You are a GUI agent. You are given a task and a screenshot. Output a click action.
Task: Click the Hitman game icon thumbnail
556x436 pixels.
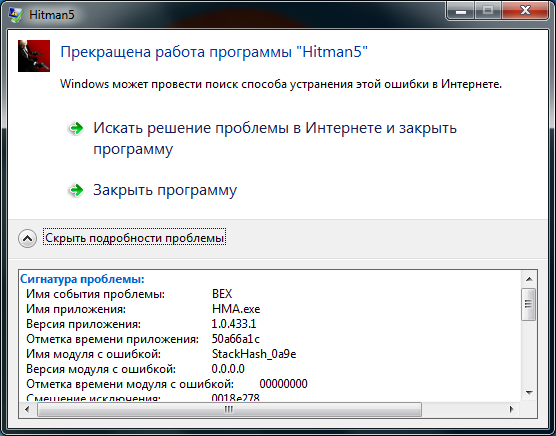(34, 56)
